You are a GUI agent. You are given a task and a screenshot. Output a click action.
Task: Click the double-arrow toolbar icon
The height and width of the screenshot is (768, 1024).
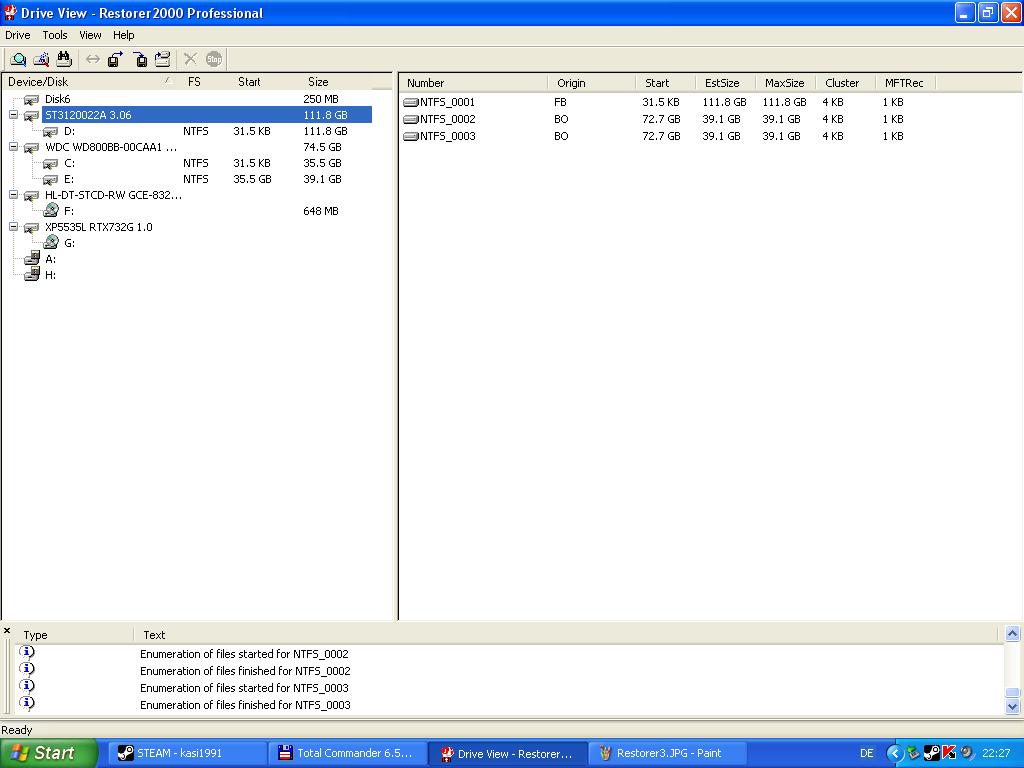93,59
